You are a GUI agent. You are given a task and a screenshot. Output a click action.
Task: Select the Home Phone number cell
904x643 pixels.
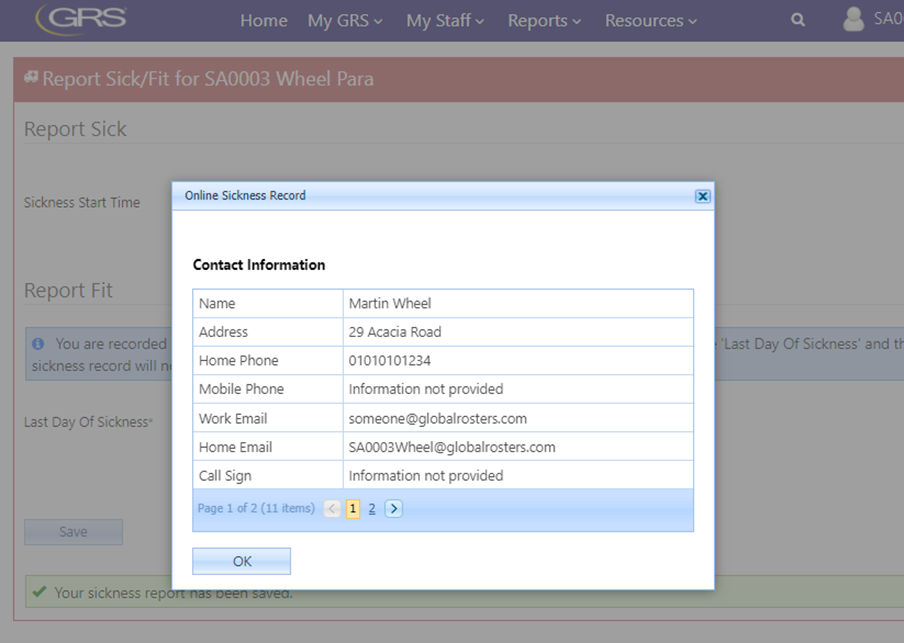click(x=518, y=360)
